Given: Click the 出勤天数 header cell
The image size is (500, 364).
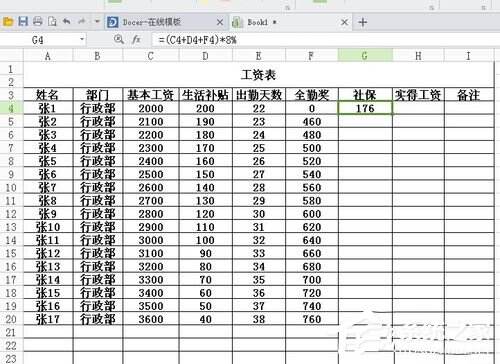Looking at the screenshot, I should (259, 95).
